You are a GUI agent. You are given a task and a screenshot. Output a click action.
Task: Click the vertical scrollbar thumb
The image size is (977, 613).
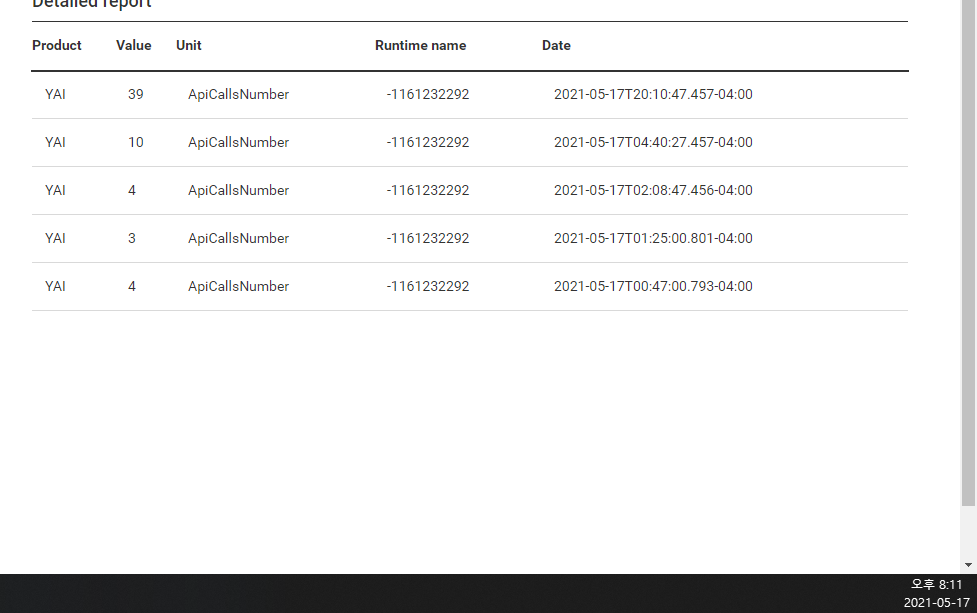968,250
